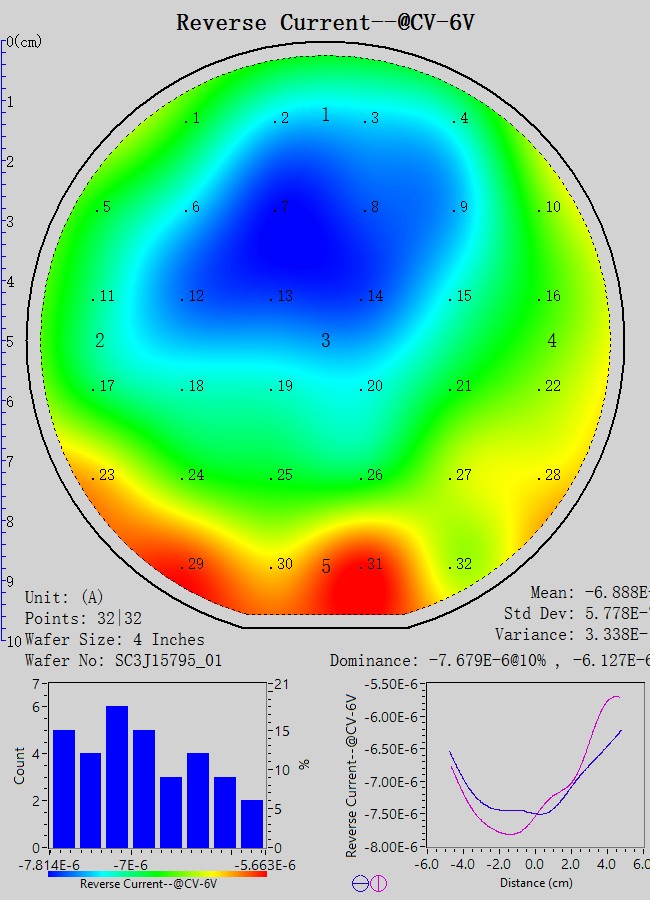
Task: Click the magenta vertical scan line icon
Action: pos(379,883)
